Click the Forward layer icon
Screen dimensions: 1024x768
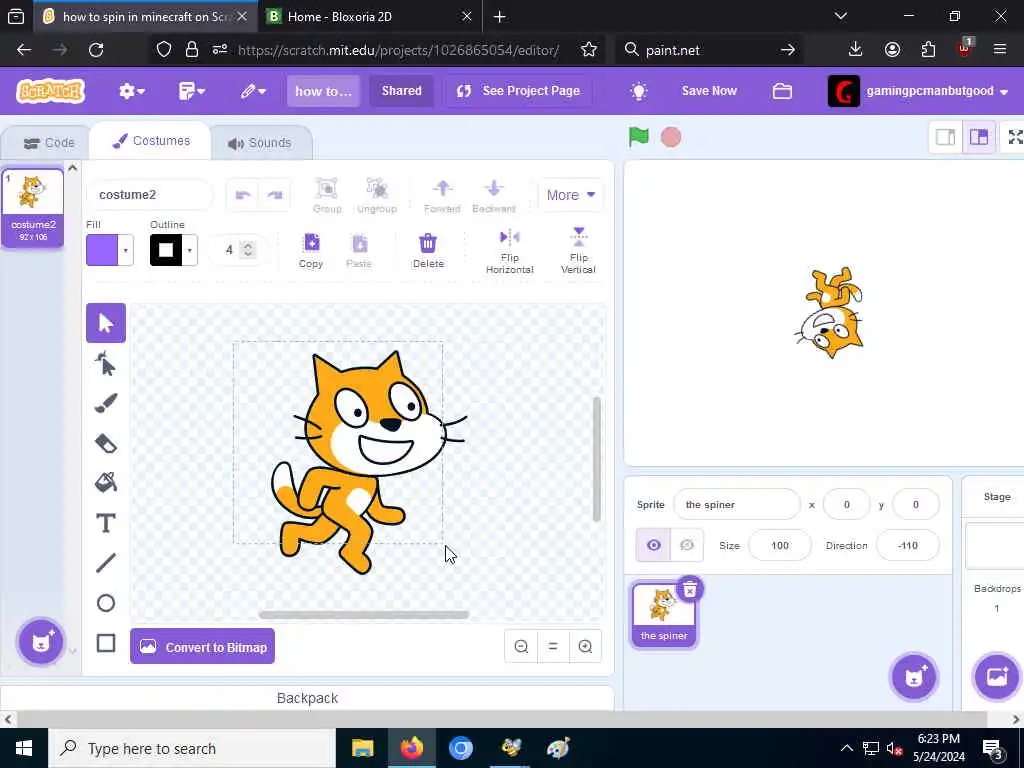point(442,195)
